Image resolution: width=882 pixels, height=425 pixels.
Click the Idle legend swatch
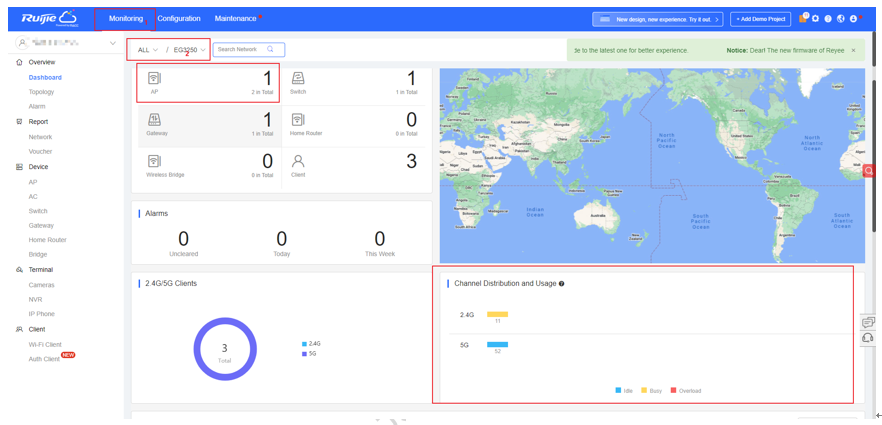click(618, 390)
